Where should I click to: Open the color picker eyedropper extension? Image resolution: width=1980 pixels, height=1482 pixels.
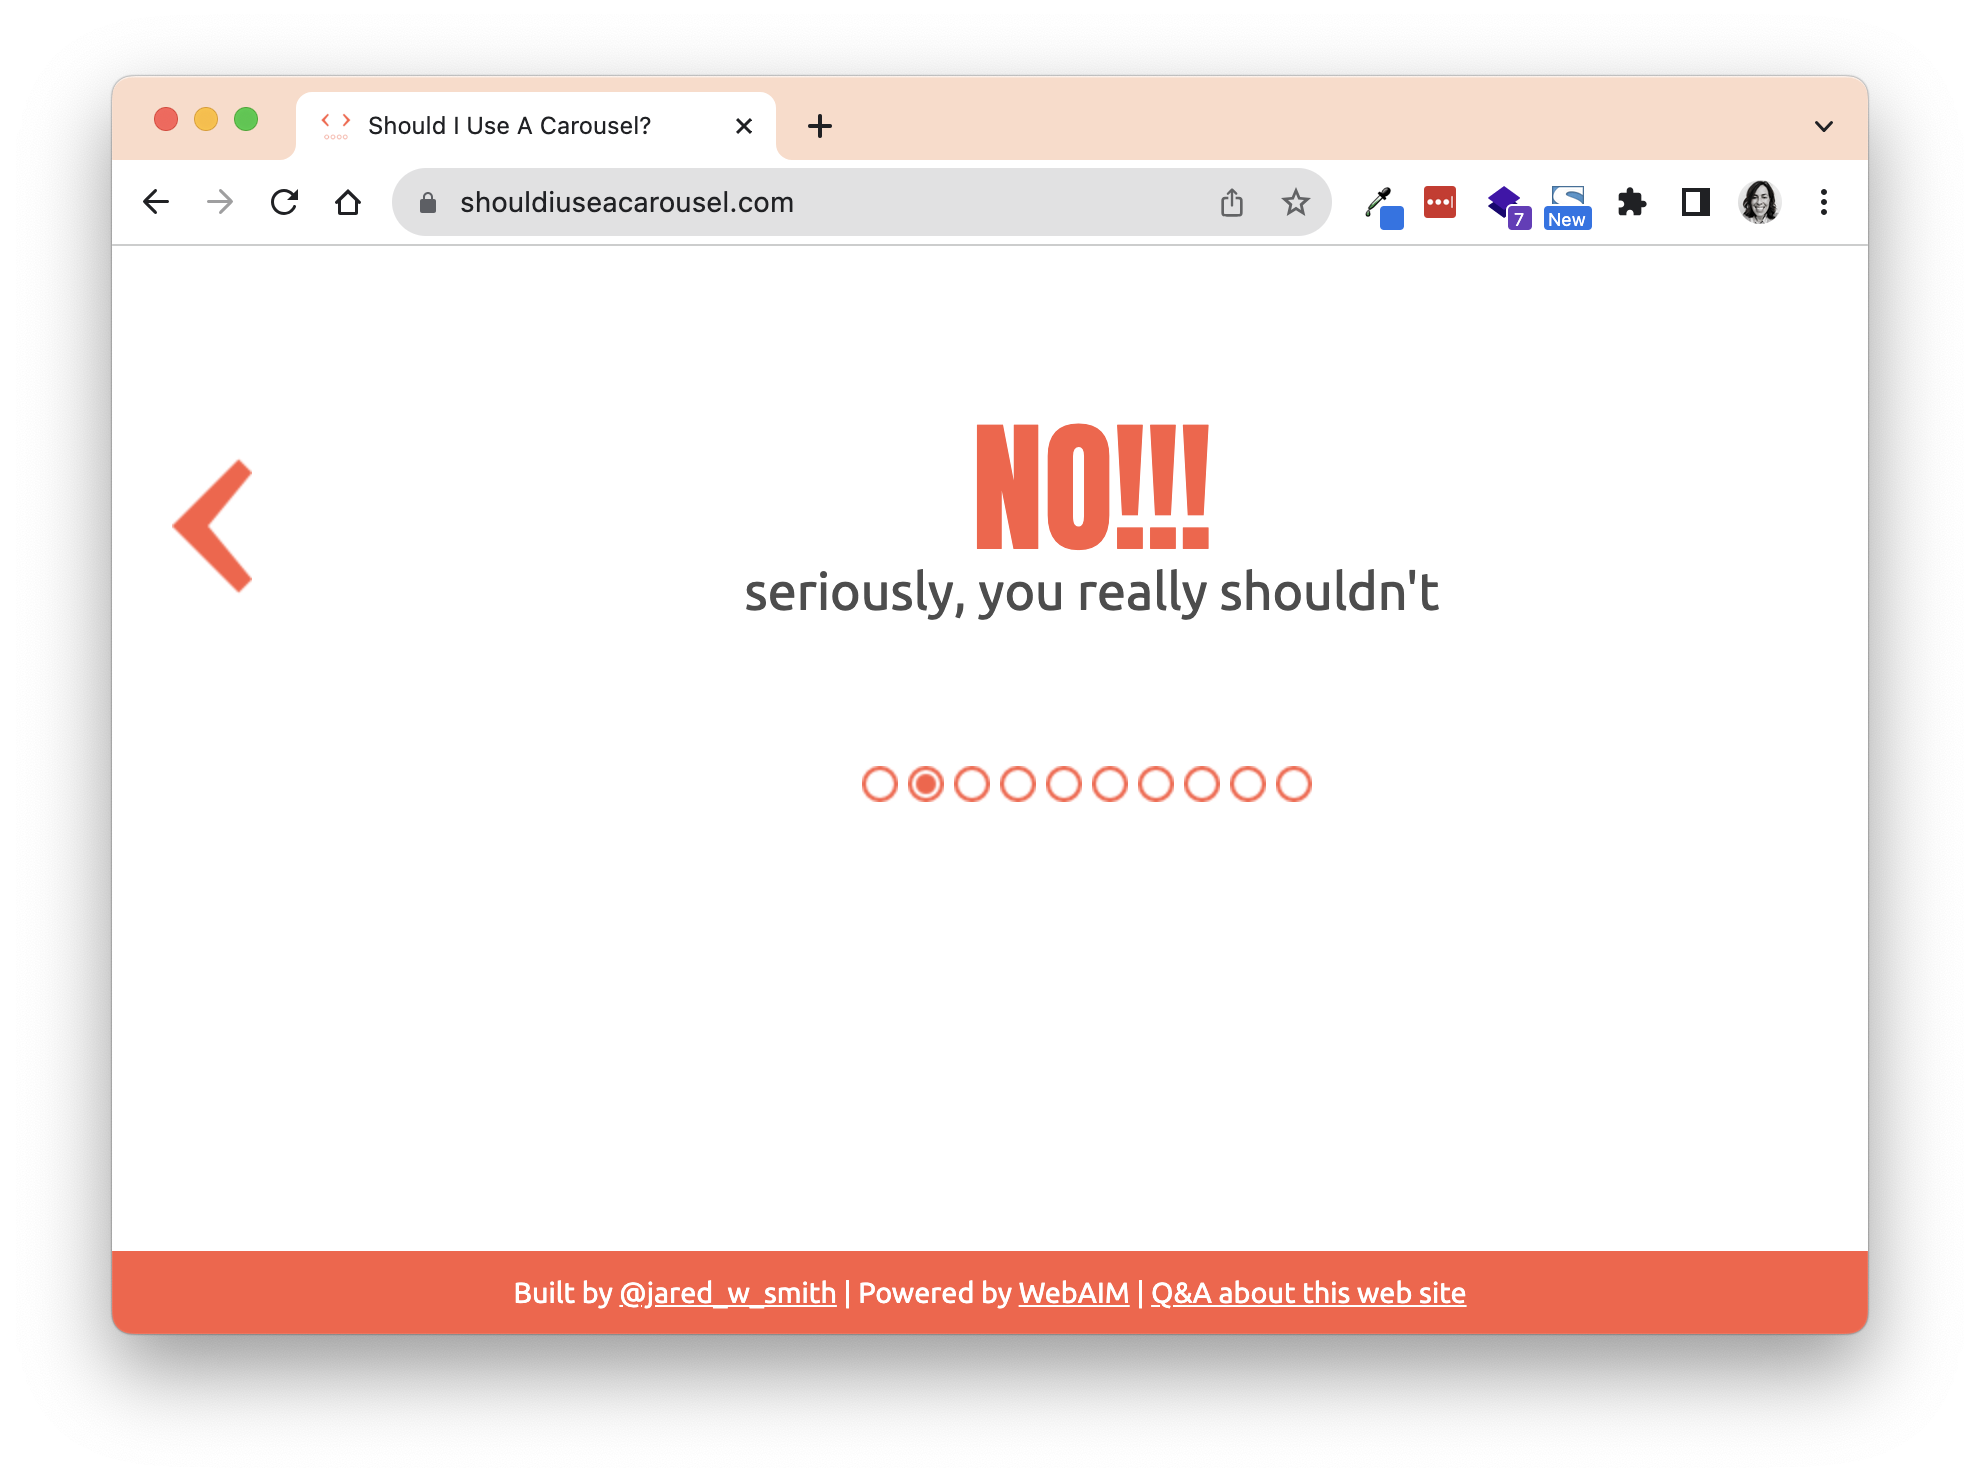[1384, 206]
